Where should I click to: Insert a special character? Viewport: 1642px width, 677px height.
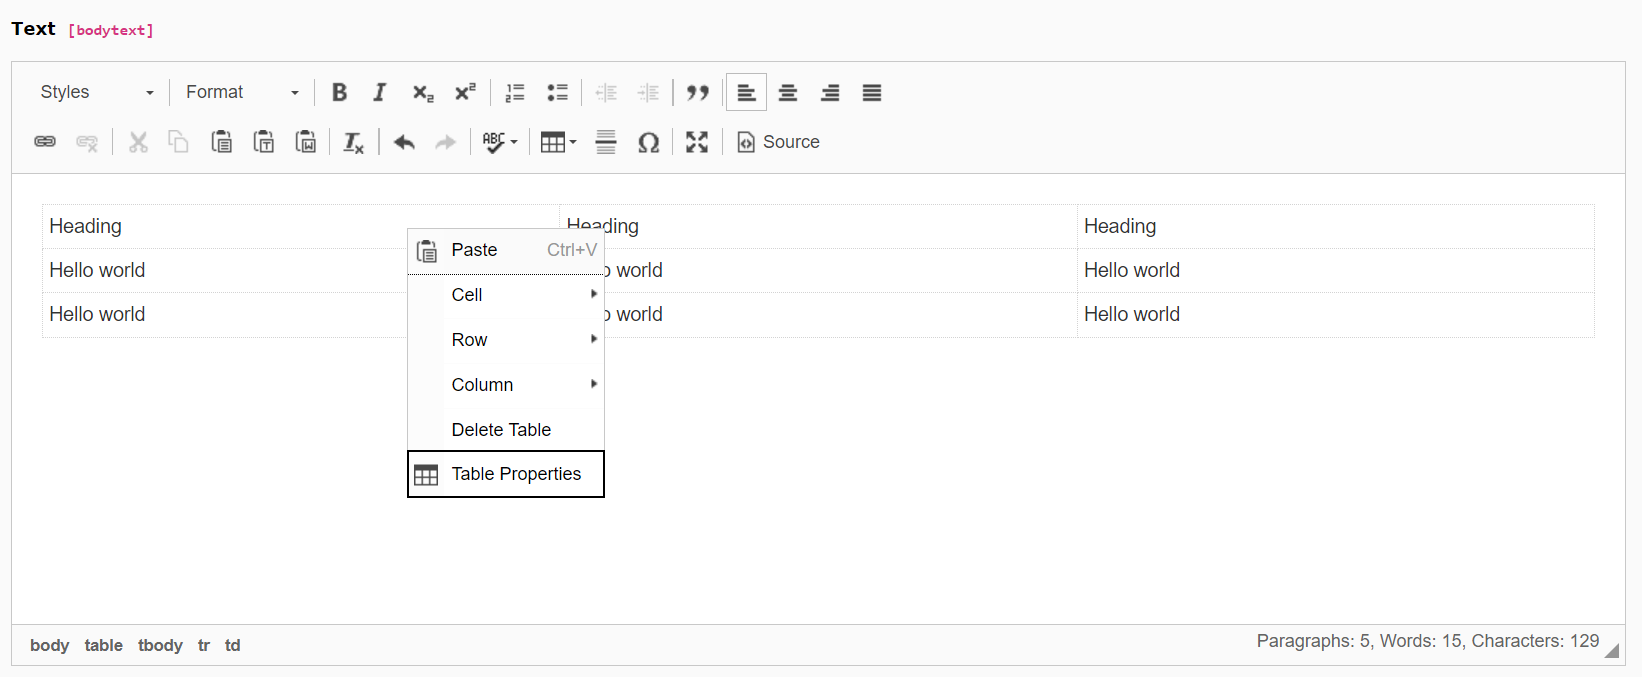[648, 142]
